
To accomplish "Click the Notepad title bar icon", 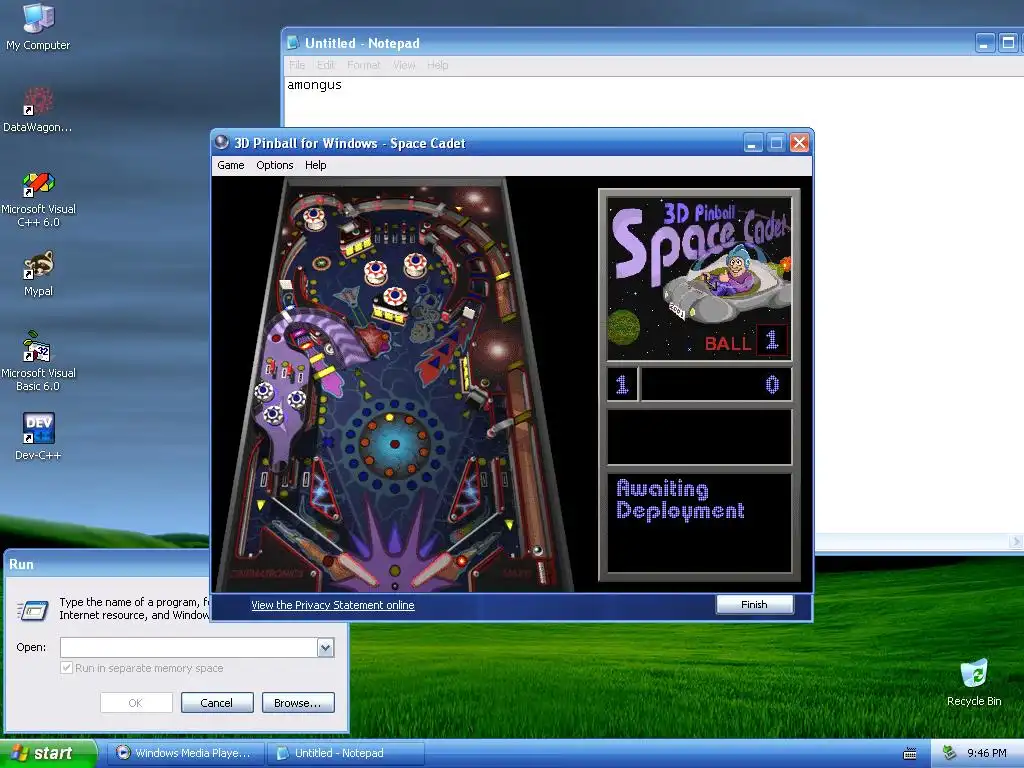I will pos(293,43).
